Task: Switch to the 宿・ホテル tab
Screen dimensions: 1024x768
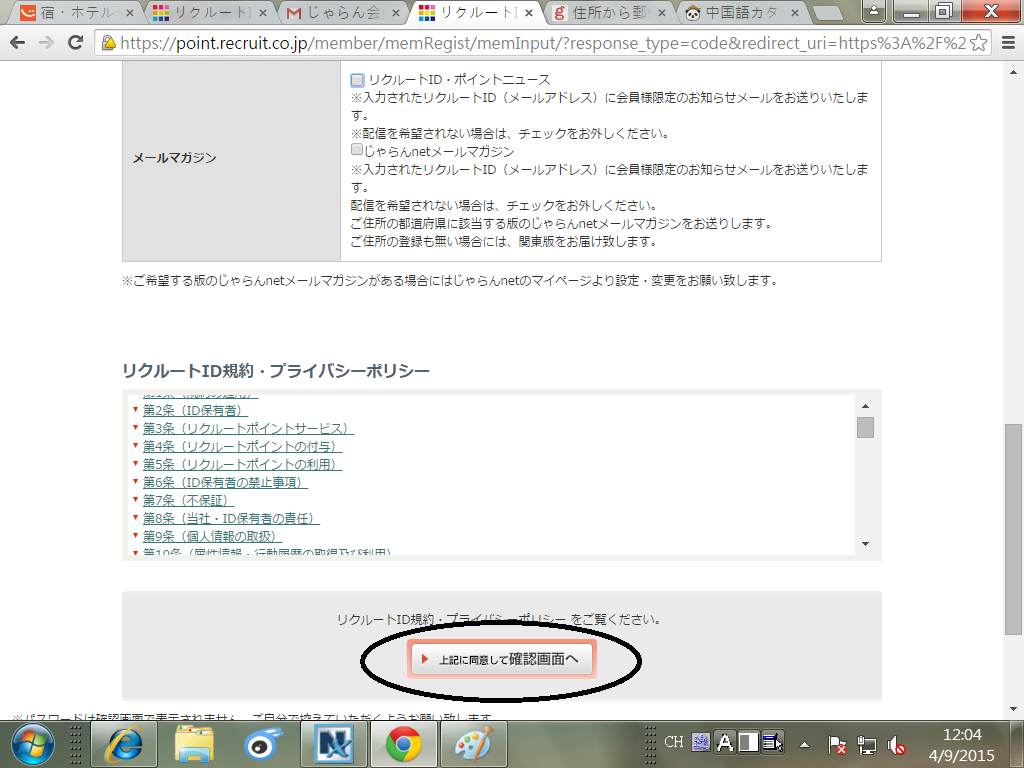Action: click(75, 13)
